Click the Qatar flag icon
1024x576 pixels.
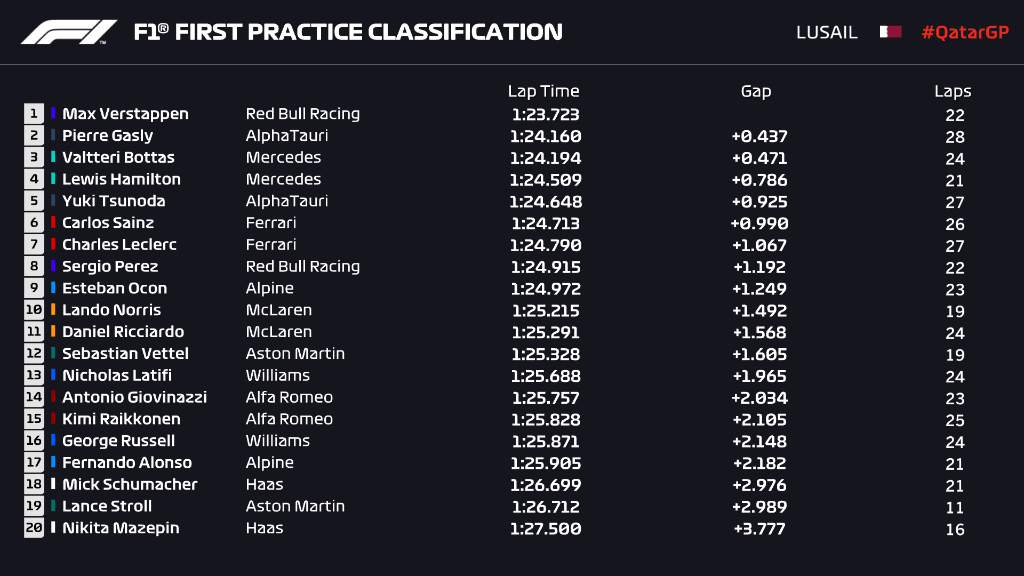tap(890, 32)
